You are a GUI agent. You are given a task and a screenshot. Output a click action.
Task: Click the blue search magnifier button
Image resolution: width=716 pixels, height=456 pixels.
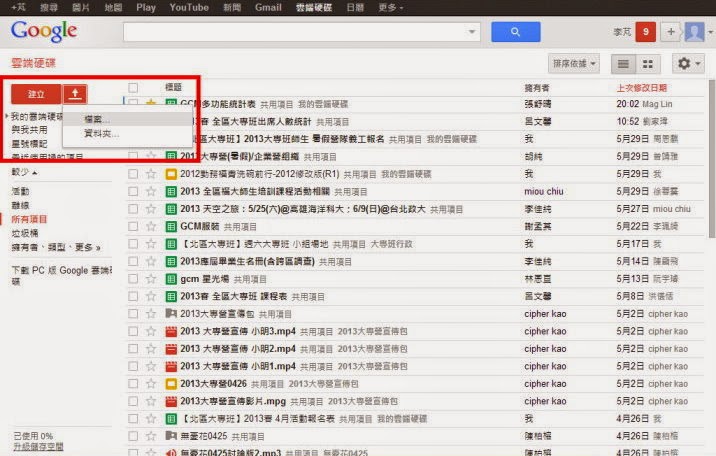tap(516, 32)
